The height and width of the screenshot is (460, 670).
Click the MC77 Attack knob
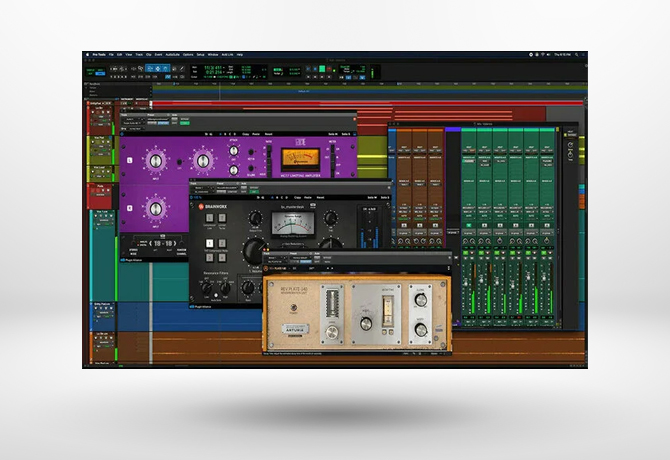point(234,150)
